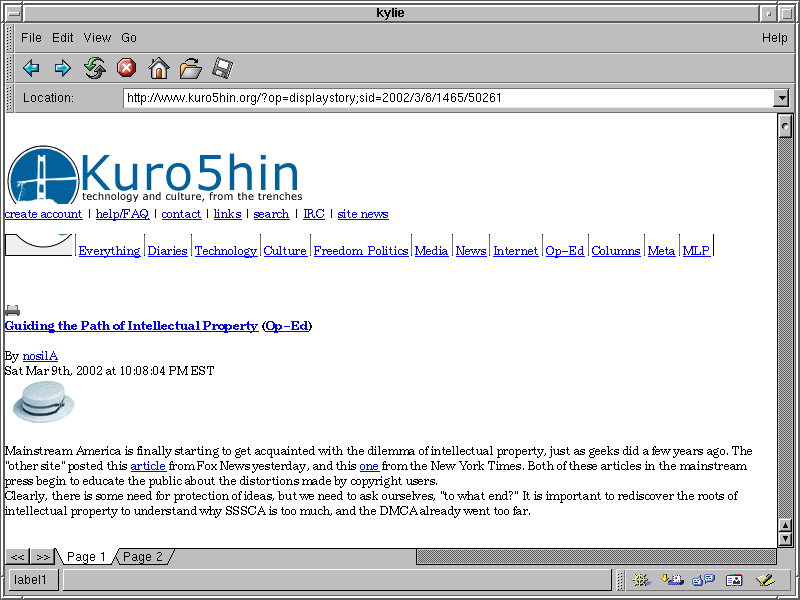The width and height of the screenshot is (800, 600).
Task: Open the Diaries section link
Action: (x=167, y=251)
